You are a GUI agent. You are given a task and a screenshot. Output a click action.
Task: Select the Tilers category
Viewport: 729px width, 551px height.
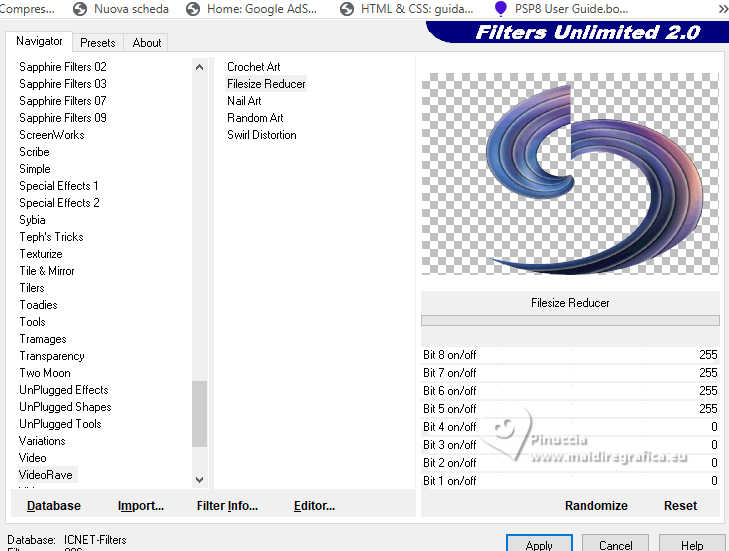[x=32, y=288]
